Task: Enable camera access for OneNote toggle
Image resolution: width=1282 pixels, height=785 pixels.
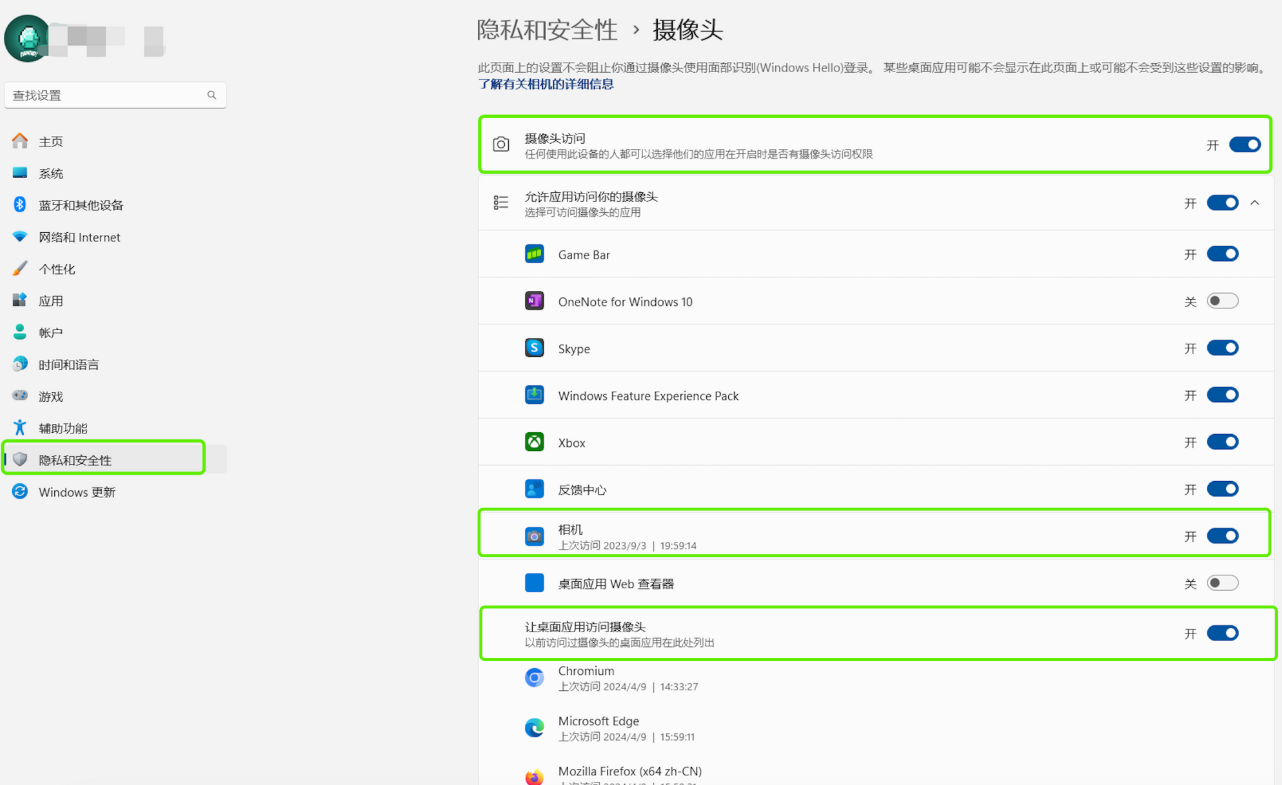Action: point(1222,301)
